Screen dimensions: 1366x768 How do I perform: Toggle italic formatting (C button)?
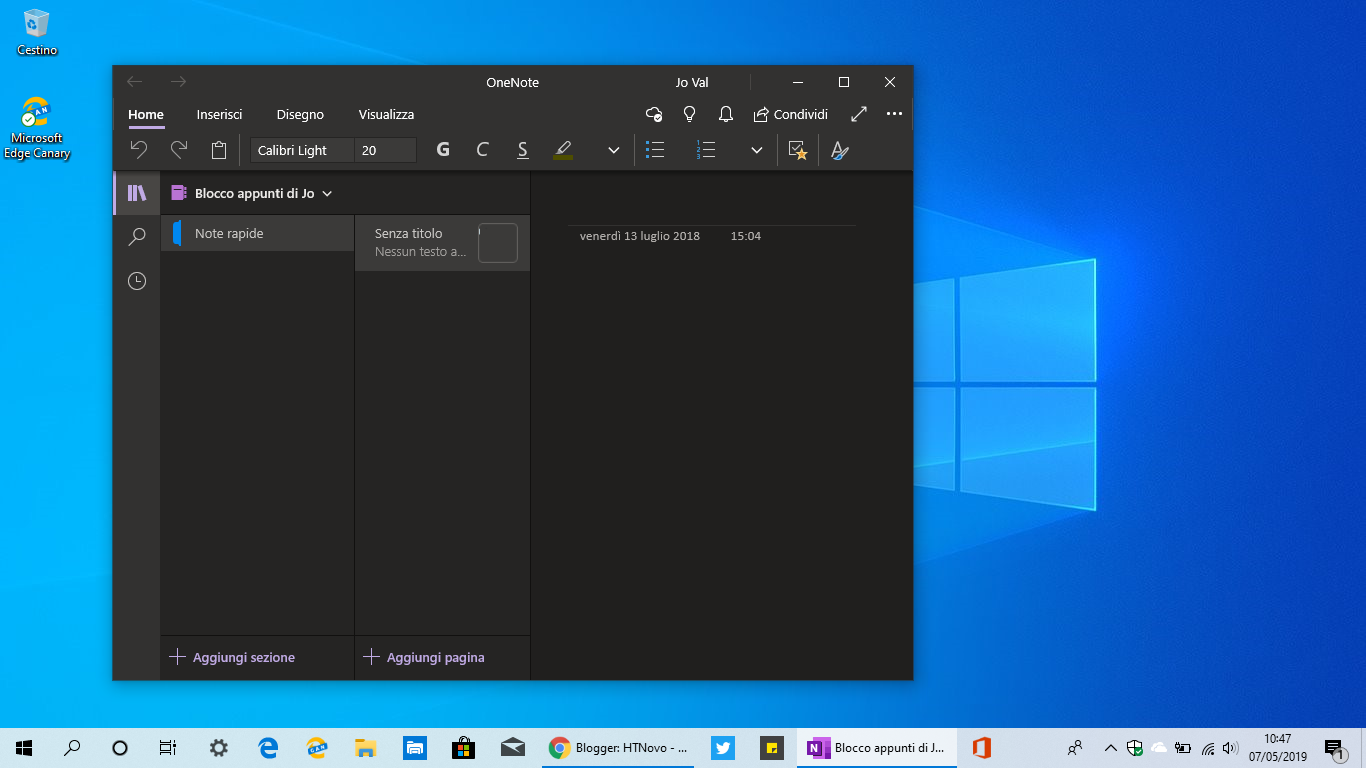pyautogui.click(x=482, y=150)
